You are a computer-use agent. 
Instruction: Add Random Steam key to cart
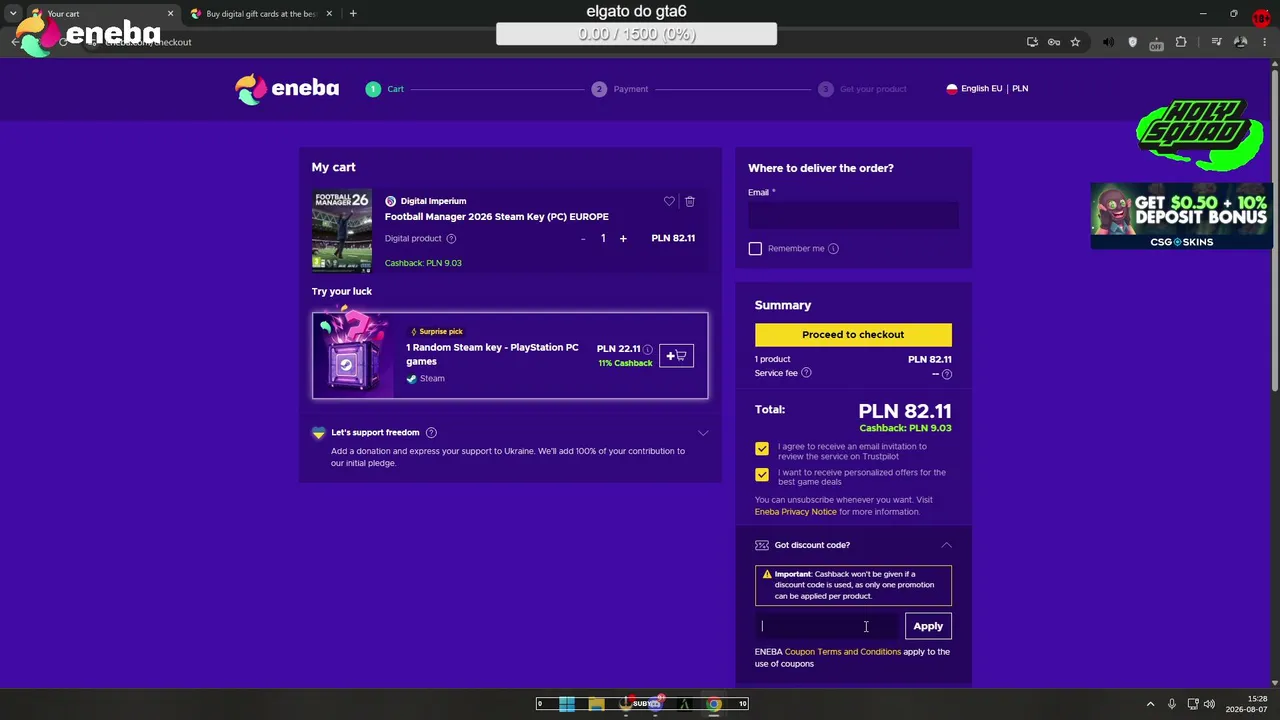[676, 356]
